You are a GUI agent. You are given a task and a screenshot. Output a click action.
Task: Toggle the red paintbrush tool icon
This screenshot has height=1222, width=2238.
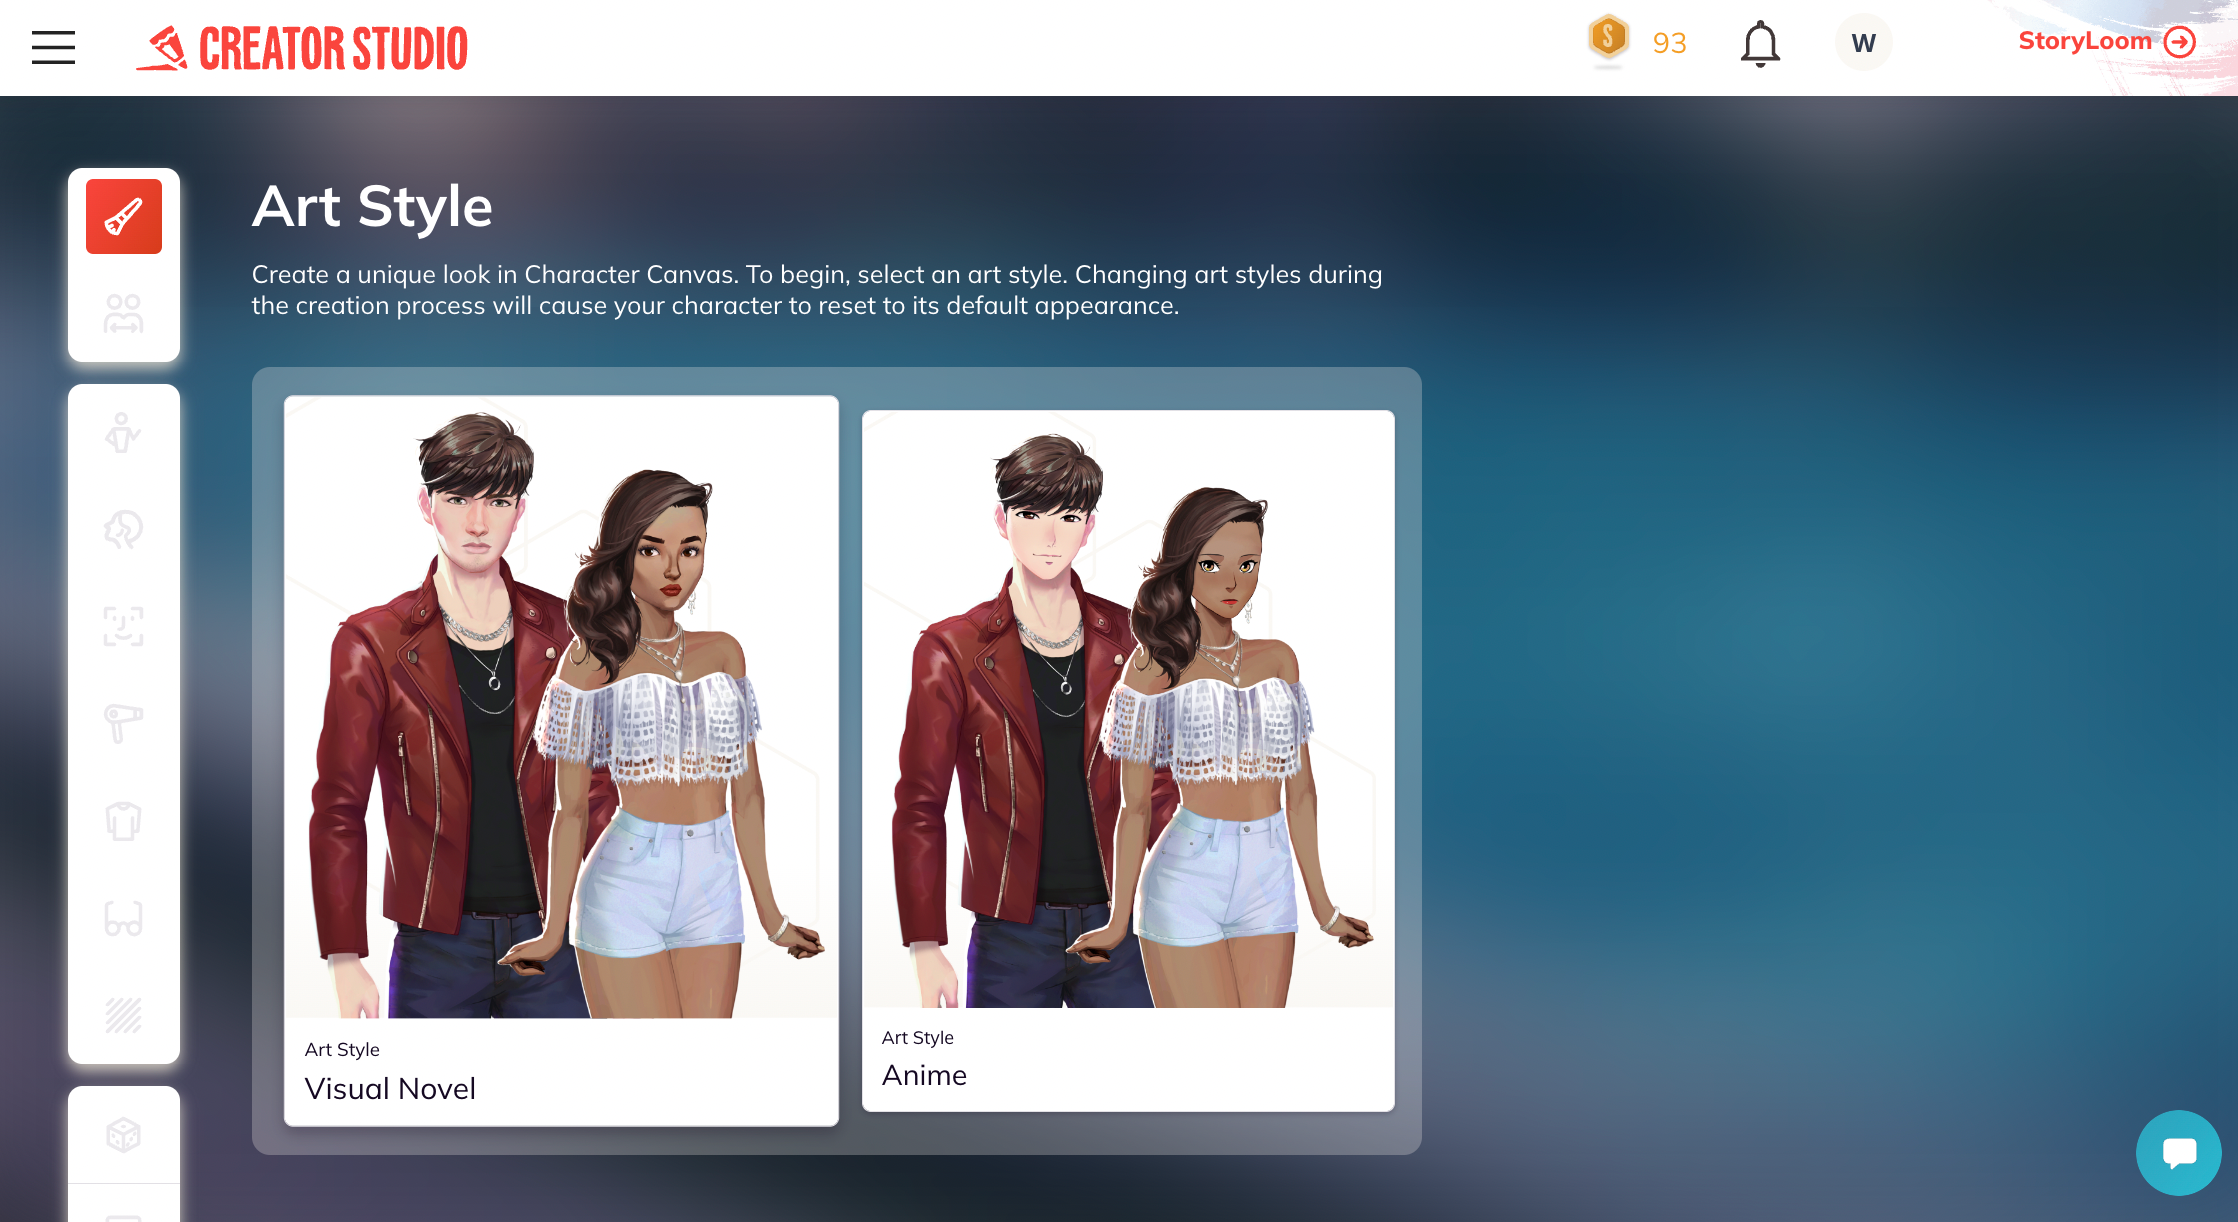(123, 215)
